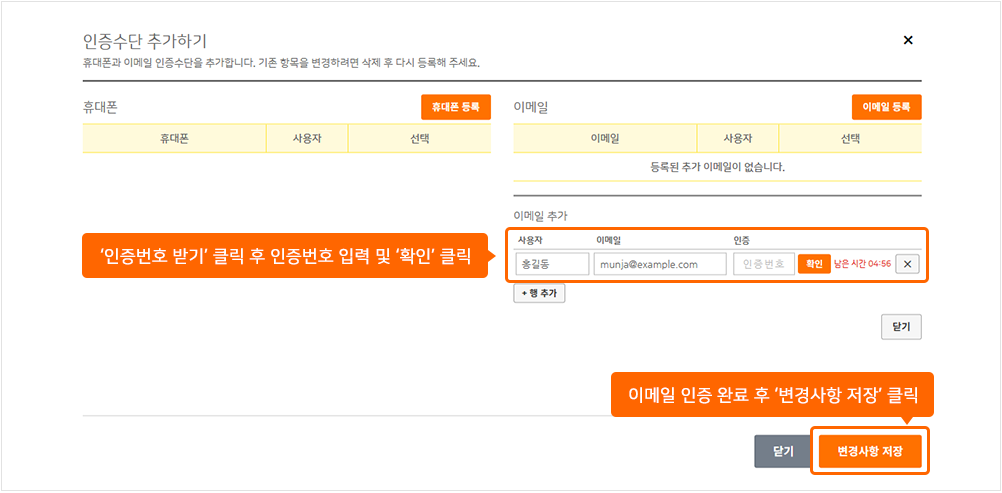The image size is (1002, 493).
Task: Click the 선택 header in email table
Action: click(851, 139)
